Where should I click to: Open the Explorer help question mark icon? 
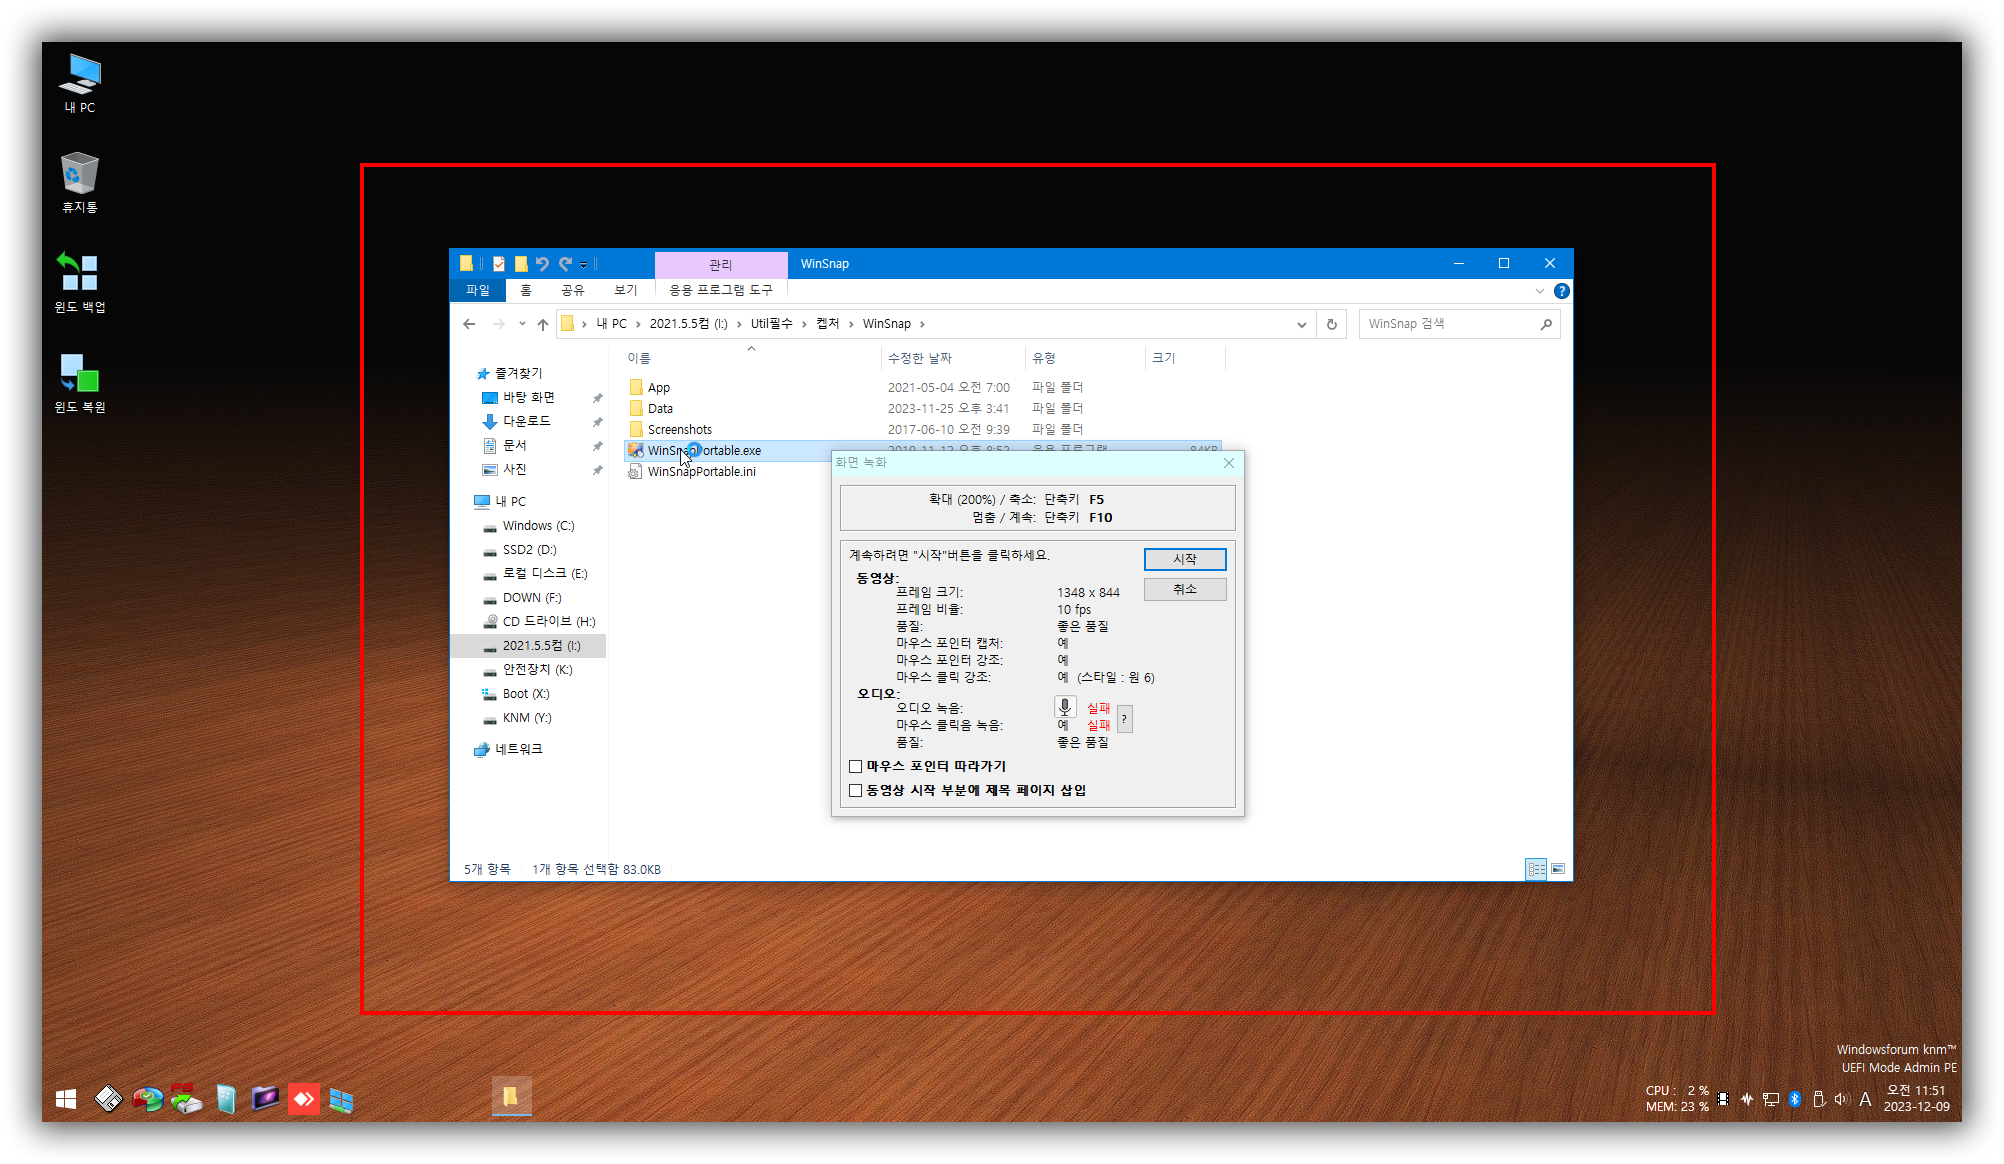(1561, 291)
